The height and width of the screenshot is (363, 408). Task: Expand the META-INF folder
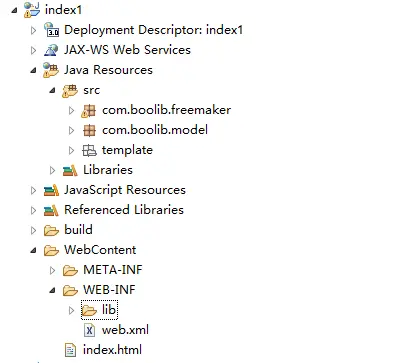[52, 270]
